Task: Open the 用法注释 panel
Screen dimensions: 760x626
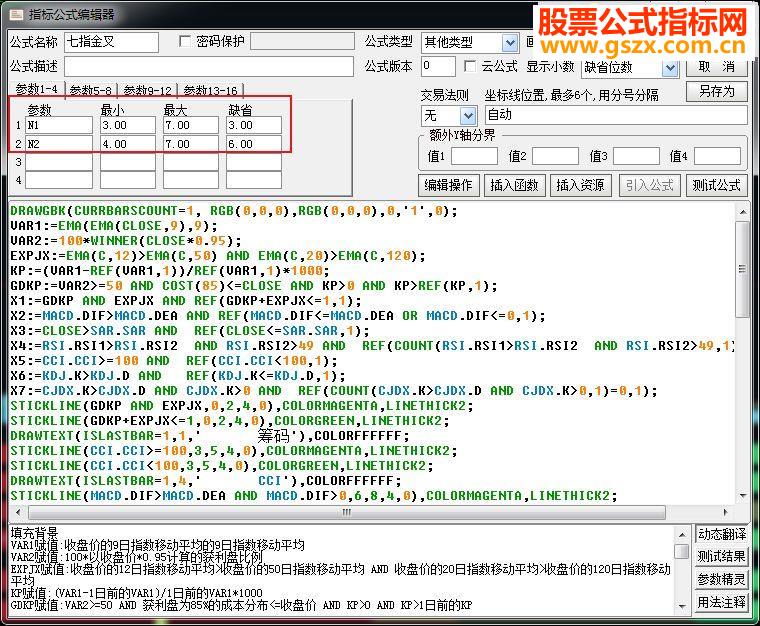Action: [x=721, y=602]
